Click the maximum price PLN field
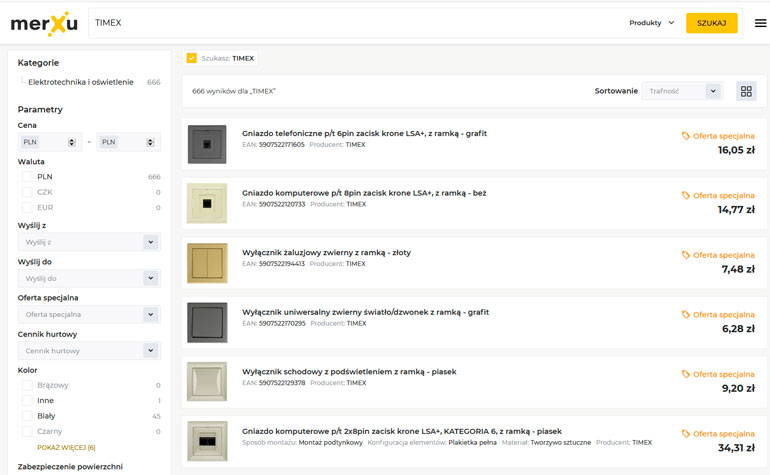Image resolution: width=770 pixels, height=475 pixels. [x=128, y=142]
